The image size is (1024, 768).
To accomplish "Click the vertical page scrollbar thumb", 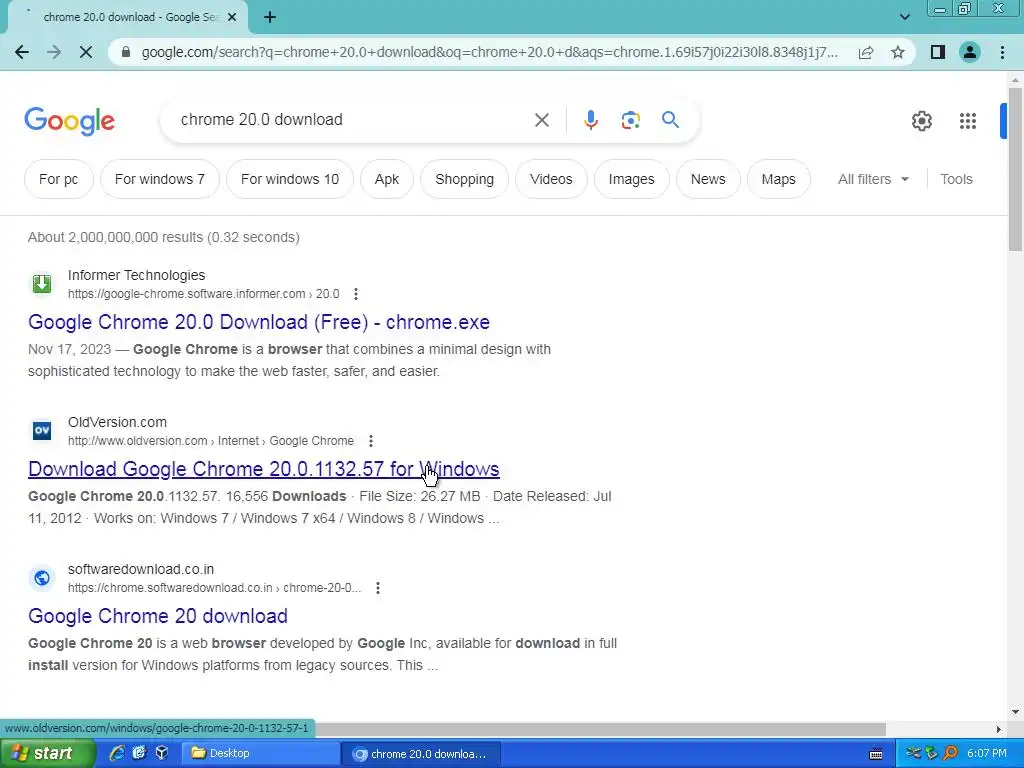I will pyautogui.click(x=1015, y=168).
